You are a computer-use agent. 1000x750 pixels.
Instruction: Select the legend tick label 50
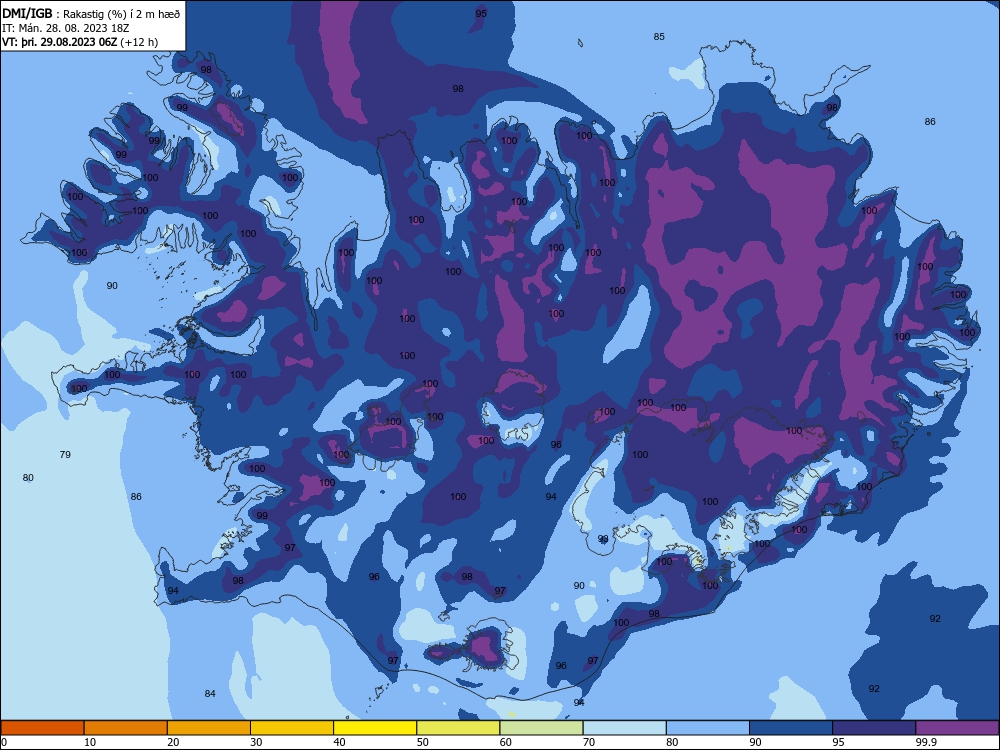click(423, 742)
